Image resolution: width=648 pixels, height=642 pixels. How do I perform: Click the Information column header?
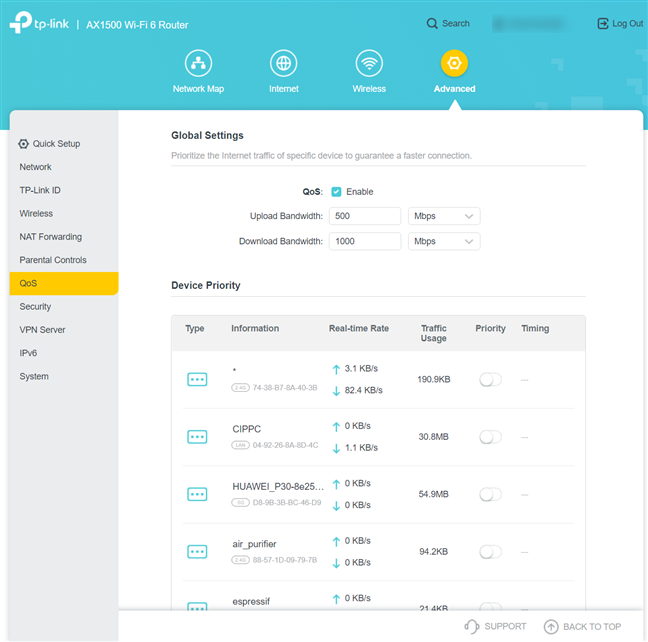[255, 328]
